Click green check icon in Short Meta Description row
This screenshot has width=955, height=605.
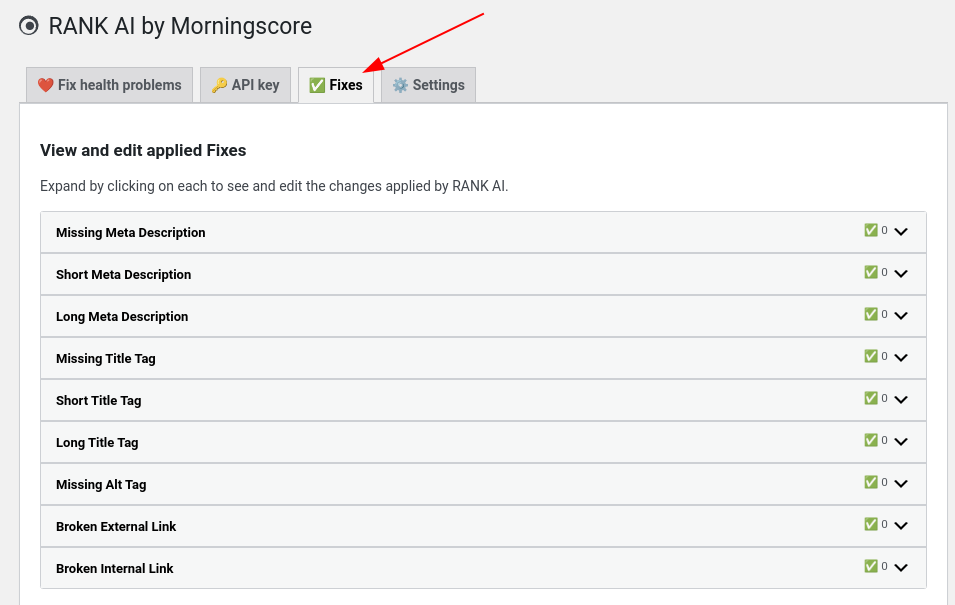(871, 272)
